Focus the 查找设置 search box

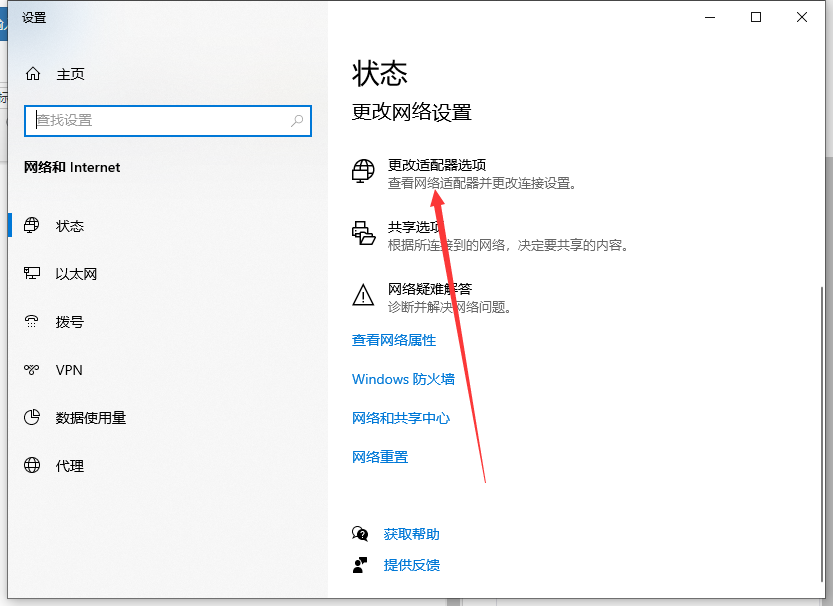[160, 121]
